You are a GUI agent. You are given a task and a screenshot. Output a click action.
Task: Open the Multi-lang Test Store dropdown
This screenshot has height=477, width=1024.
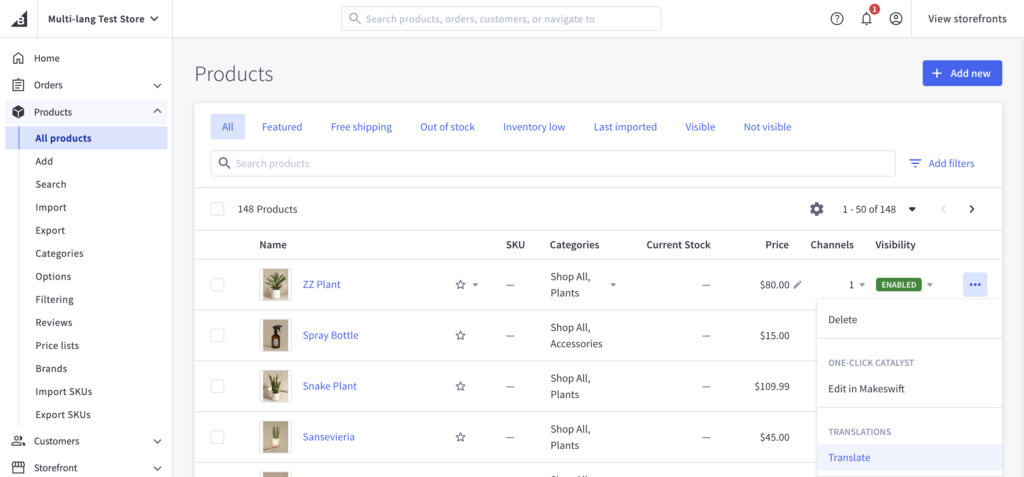pyautogui.click(x=103, y=18)
